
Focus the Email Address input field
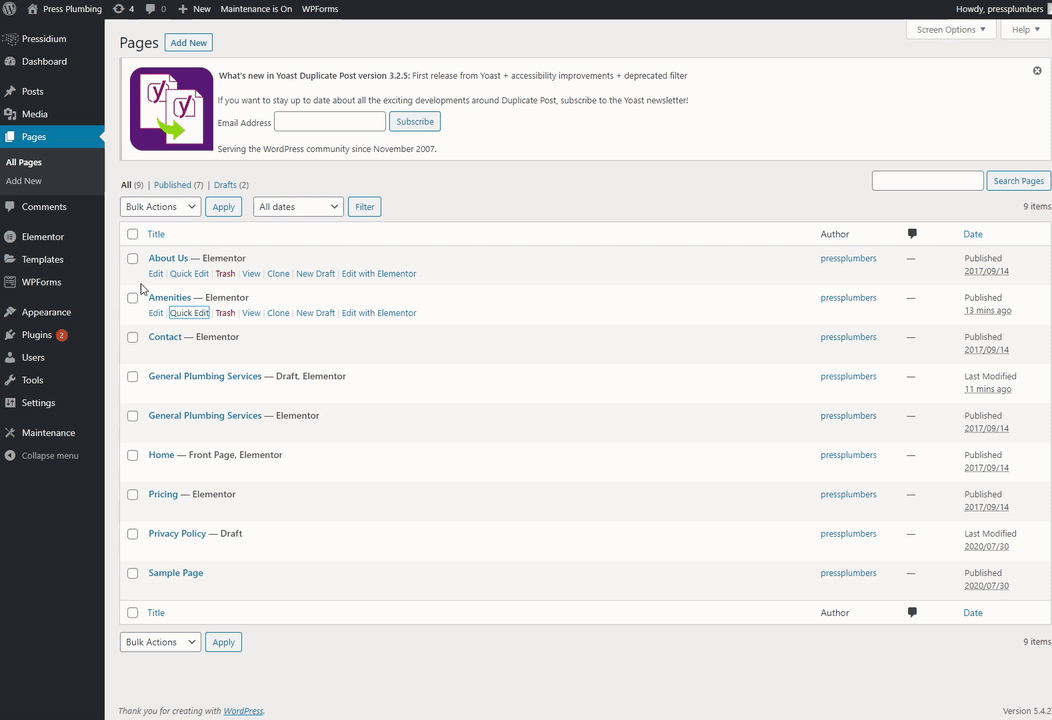click(330, 121)
